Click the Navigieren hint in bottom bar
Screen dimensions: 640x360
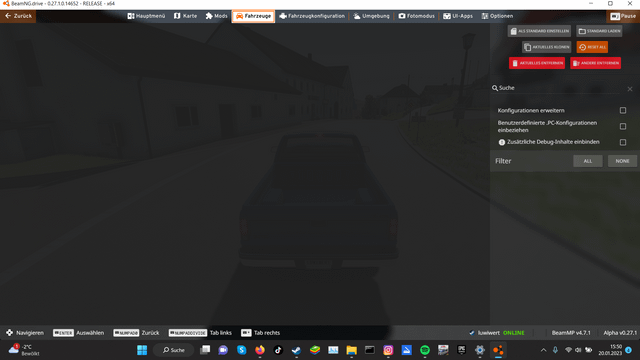point(25,333)
